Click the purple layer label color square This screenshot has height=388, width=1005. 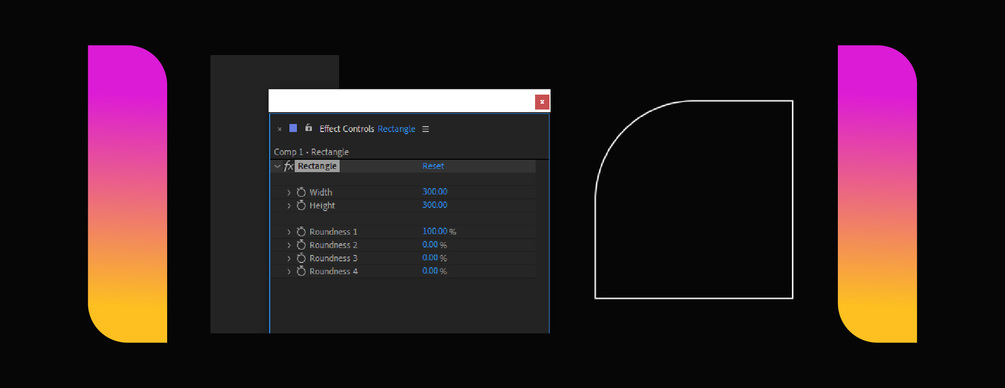tap(294, 128)
